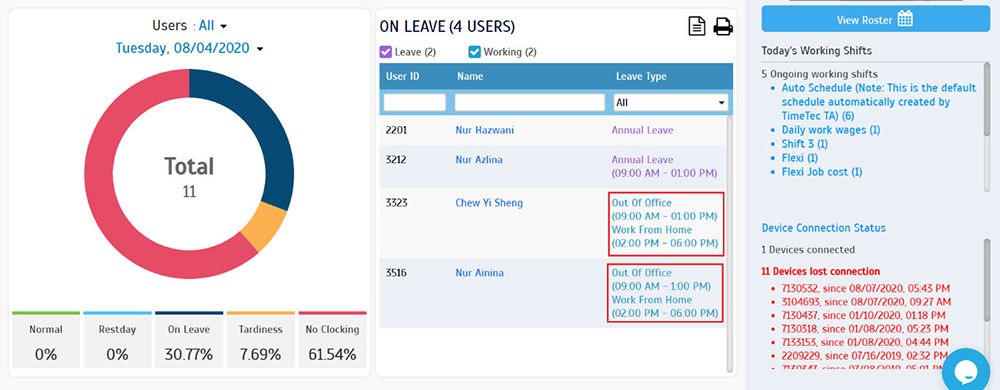Click the 1 Devices connected text
Screen dimensions: 1000x390
(808, 249)
